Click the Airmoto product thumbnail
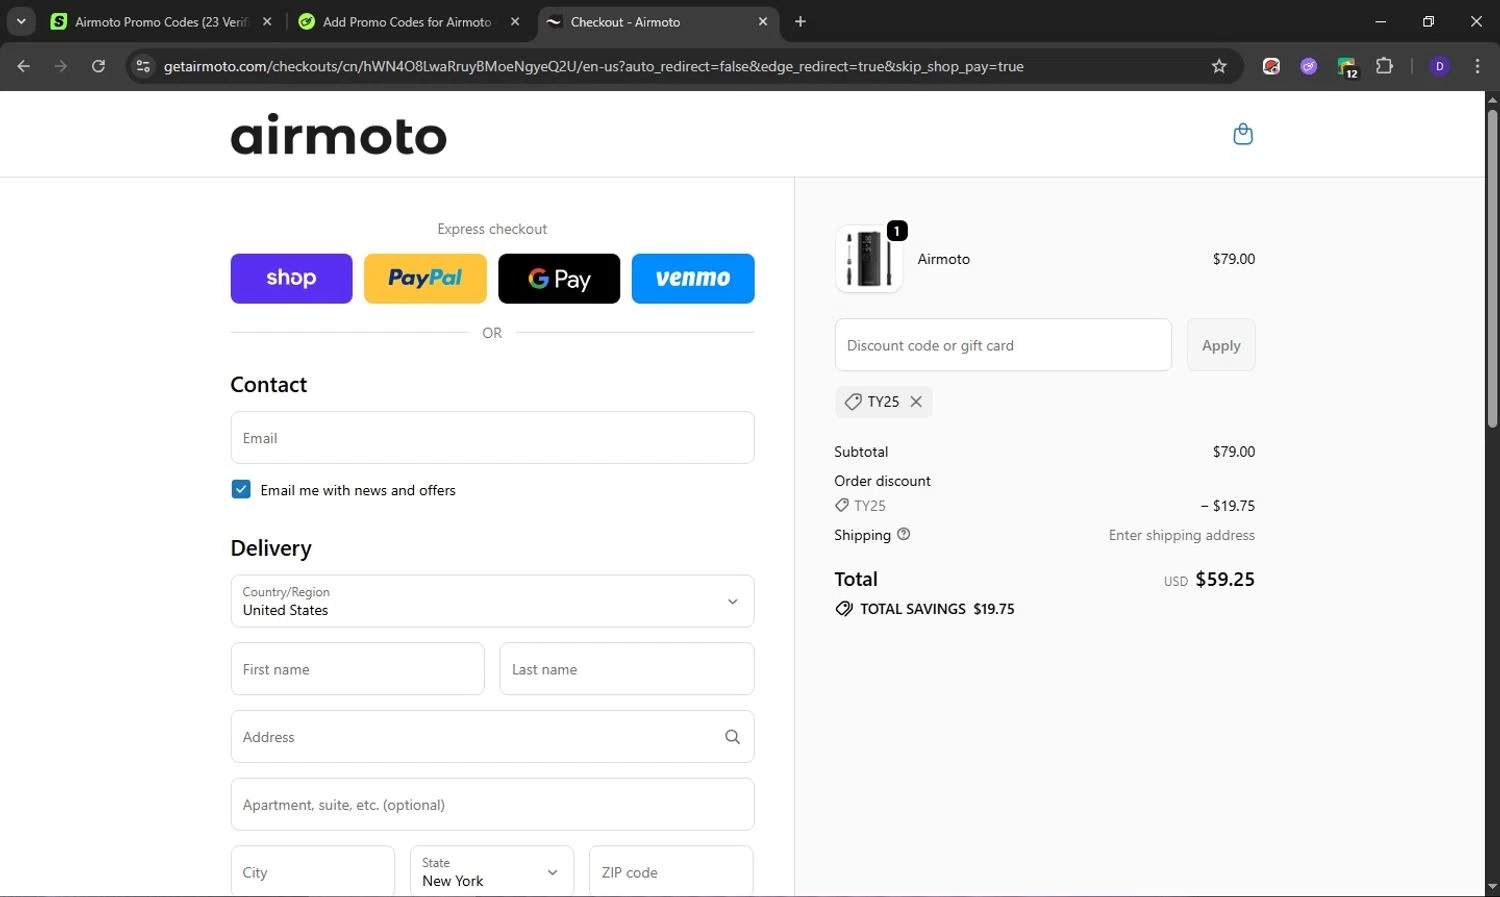The height and width of the screenshot is (897, 1500). coord(868,259)
